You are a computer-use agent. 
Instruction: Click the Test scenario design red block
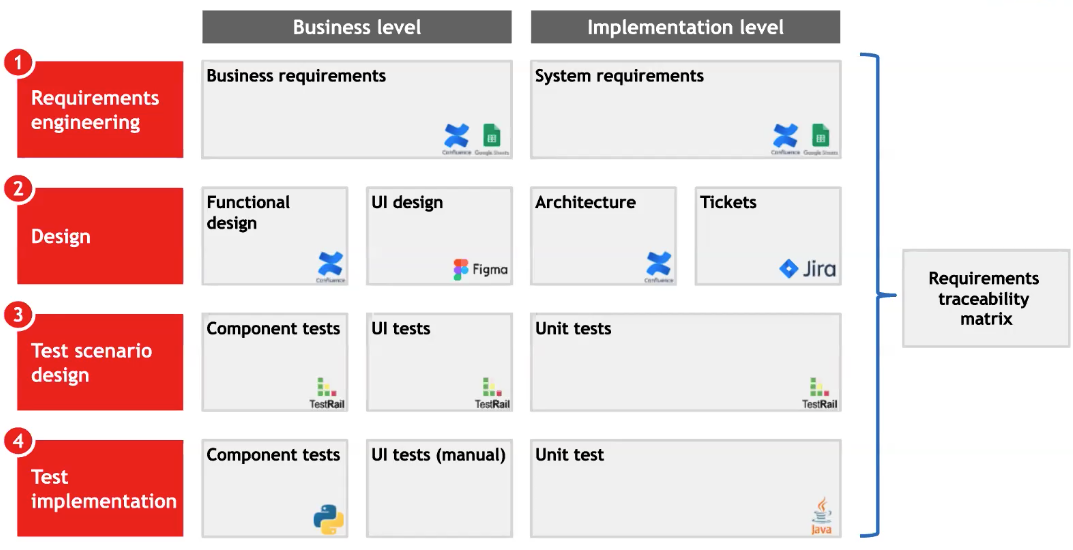100,363
